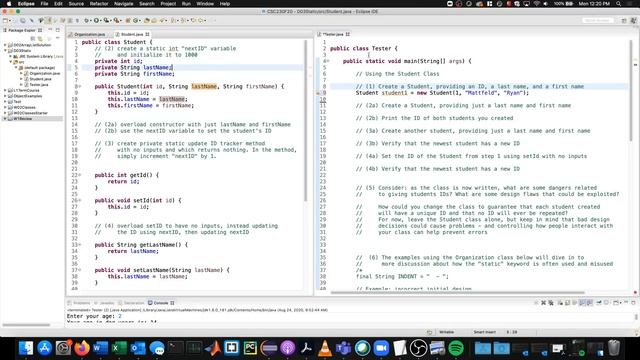This screenshot has height=360, width=640.
Task: Open the Java perspective icon at top right
Action: pyautogui.click(x=633, y=20)
